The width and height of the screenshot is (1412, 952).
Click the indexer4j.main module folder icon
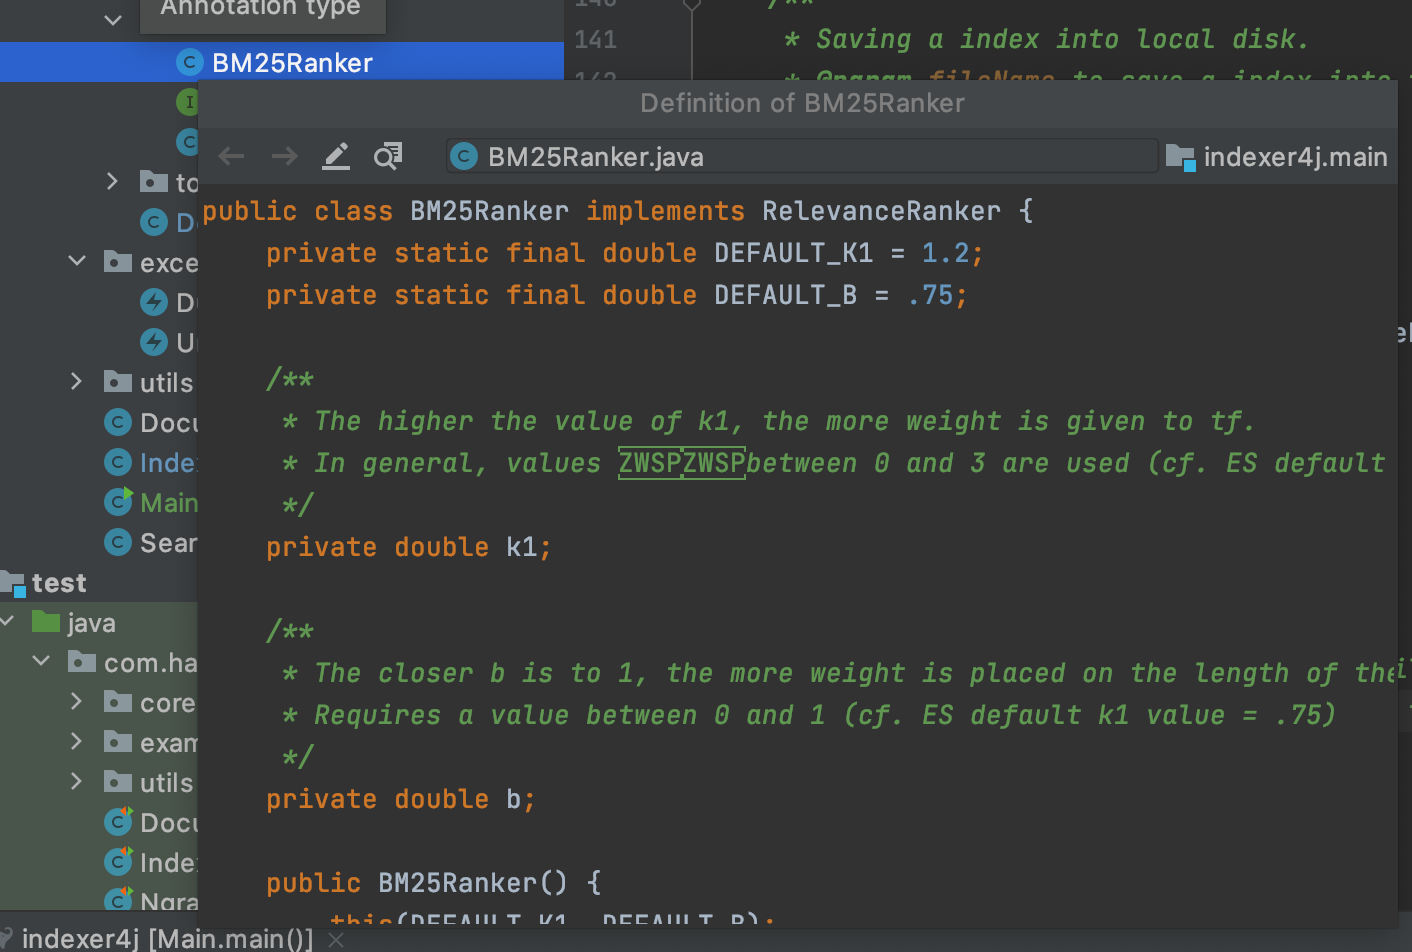pos(1181,157)
